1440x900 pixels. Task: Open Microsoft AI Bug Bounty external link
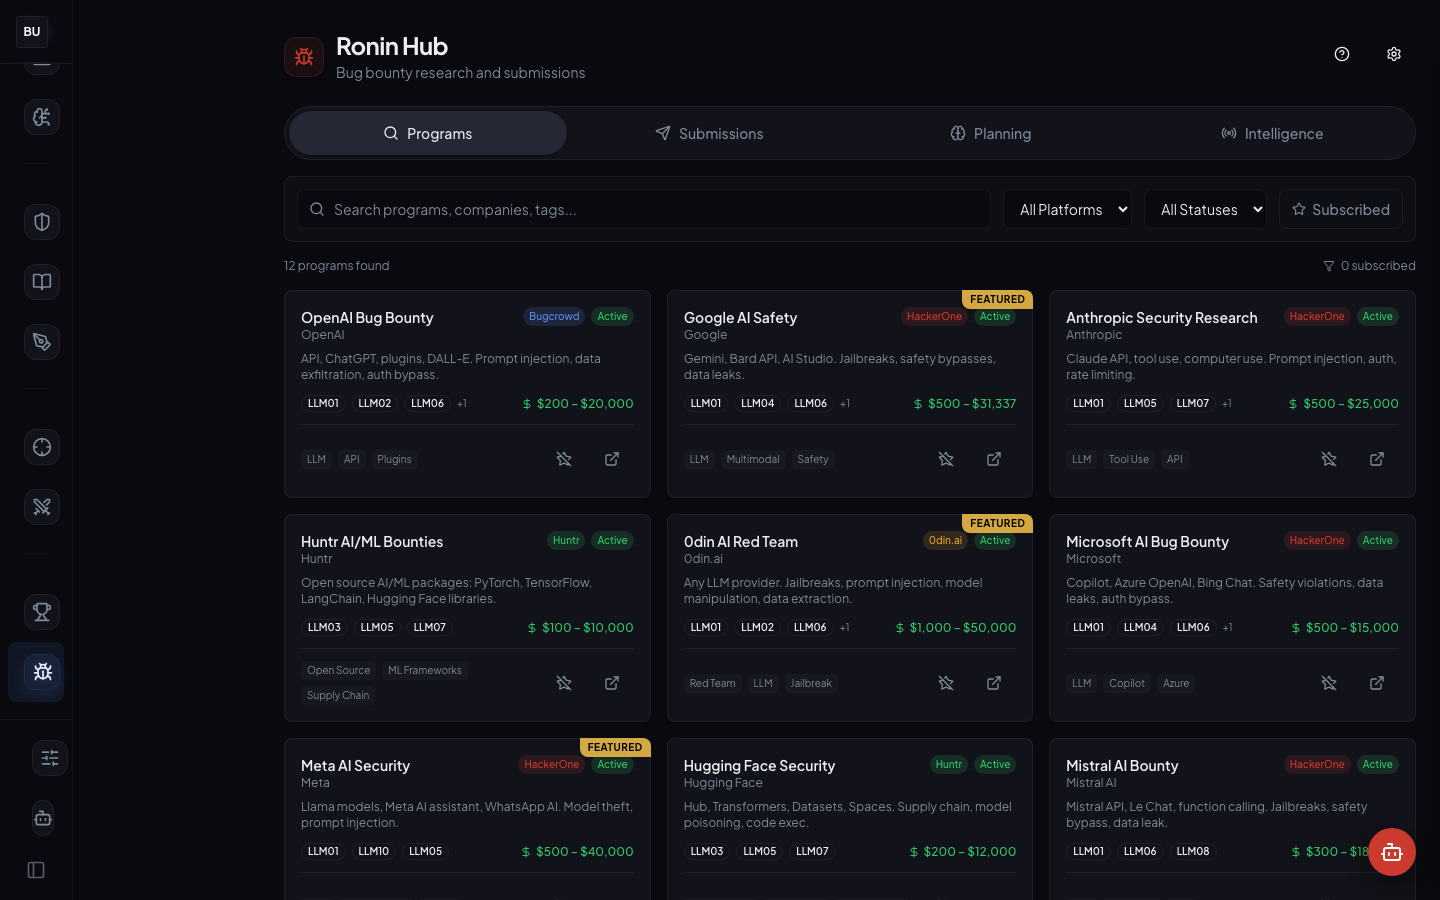coord(1377,683)
